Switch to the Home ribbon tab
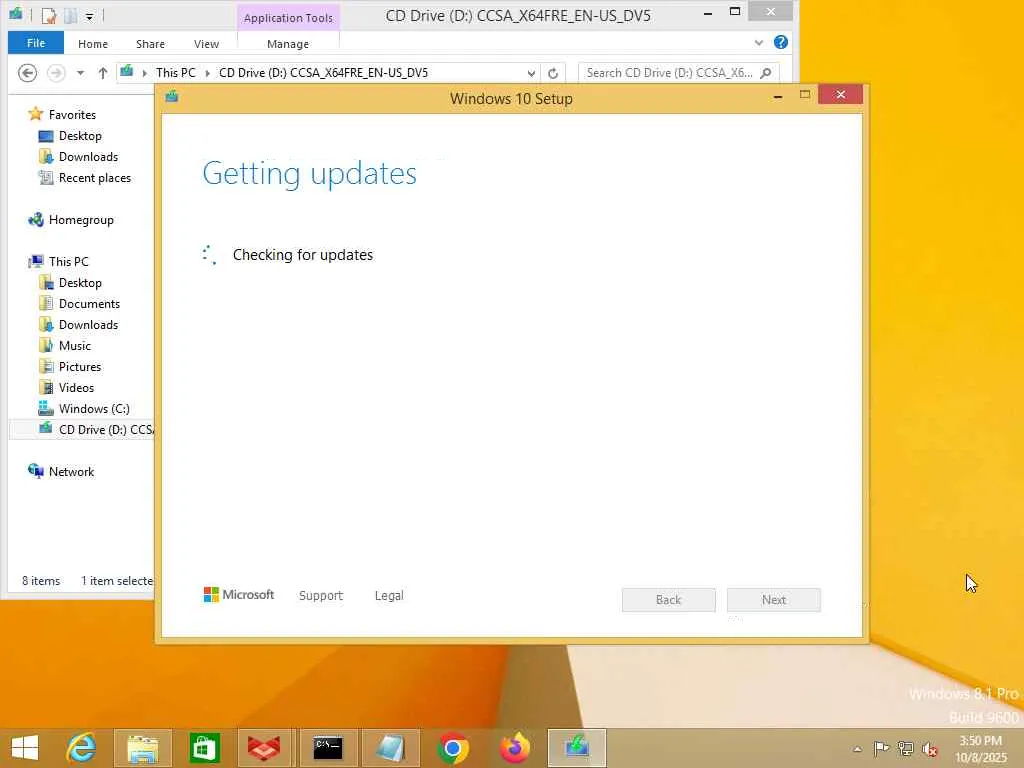The height and width of the screenshot is (768, 1024). coord(93,44)
